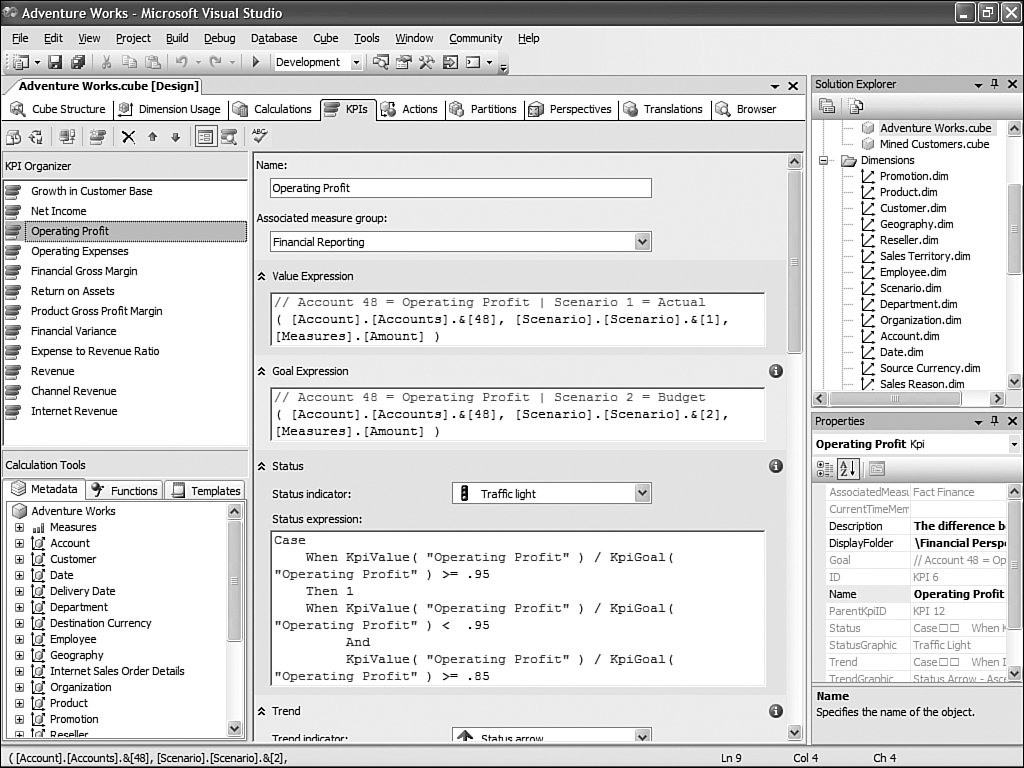This screenshot has width=1024, height=768.
Task: Expand the Account dimension node
Action: click(19, 543)
